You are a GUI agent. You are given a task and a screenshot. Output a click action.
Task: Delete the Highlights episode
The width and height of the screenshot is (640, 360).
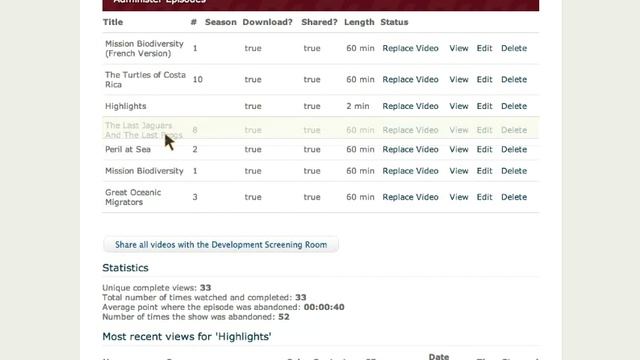(514, 106)
